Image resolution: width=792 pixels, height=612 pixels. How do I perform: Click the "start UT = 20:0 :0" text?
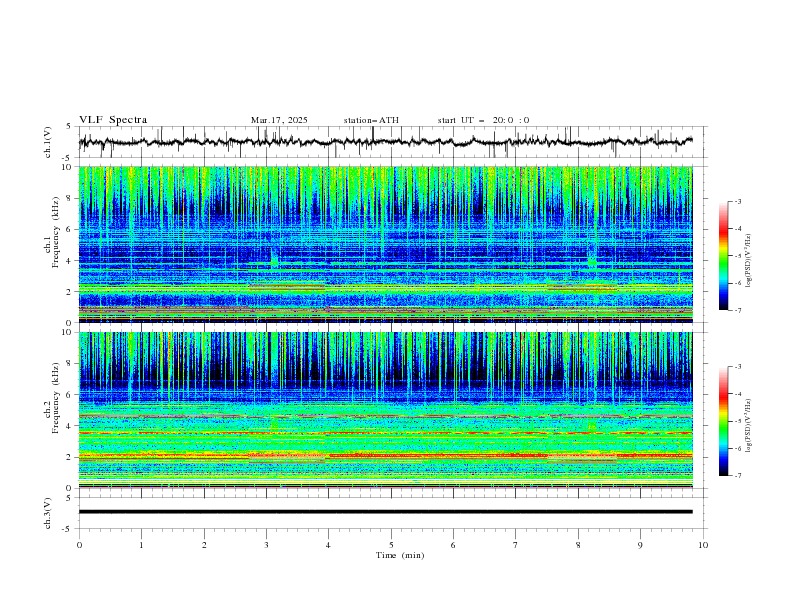[483, 120]
